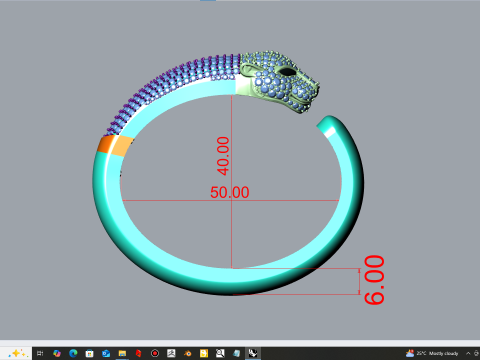Open Microsoft Edge from the taskbar
Image resolution: width=480 pixels, height=360 pixels.
click(x=73, y=353)
